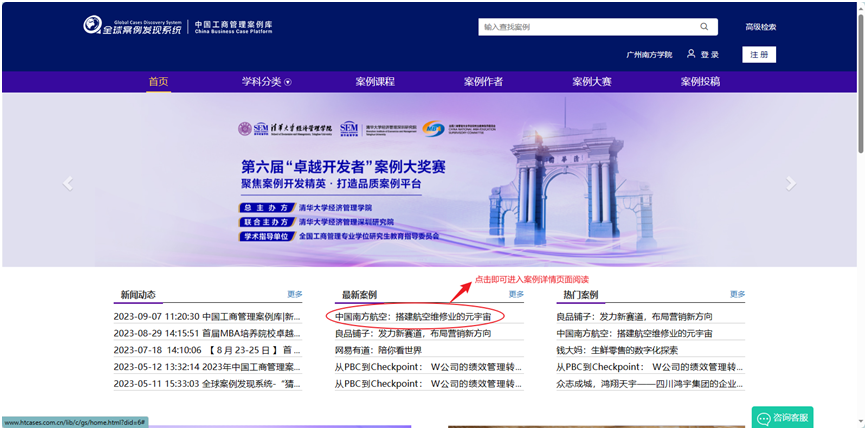Open news item dated 2023-05-12 13:32:14
The image size is (867, 430).
pos(207,366)
